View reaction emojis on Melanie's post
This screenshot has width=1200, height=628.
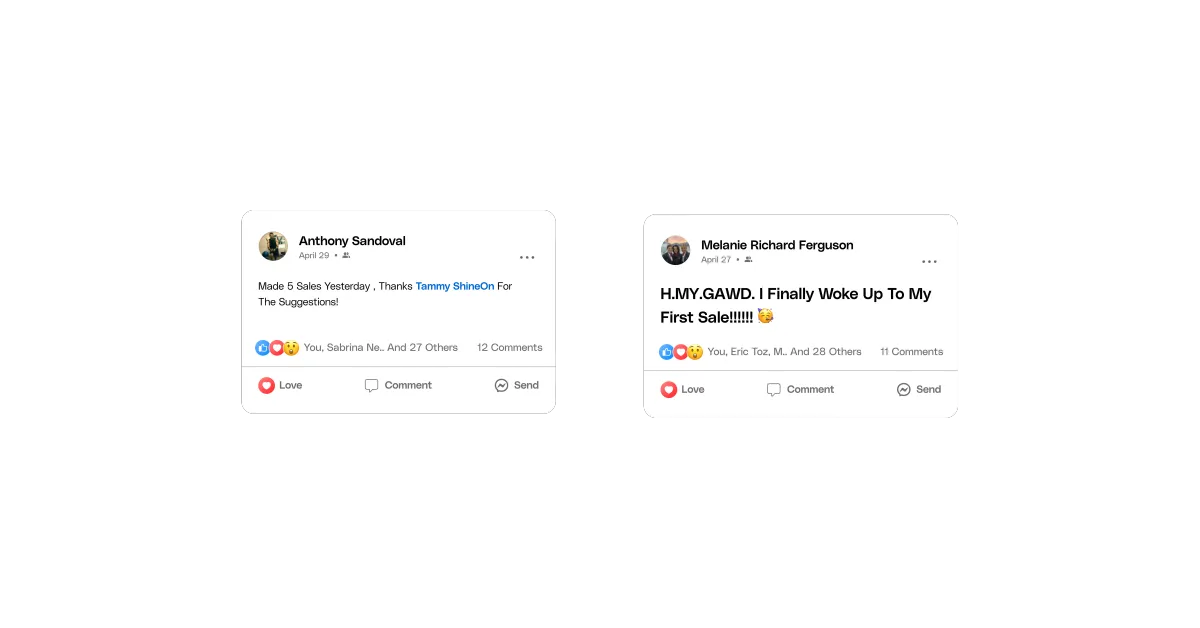point(680,352)
